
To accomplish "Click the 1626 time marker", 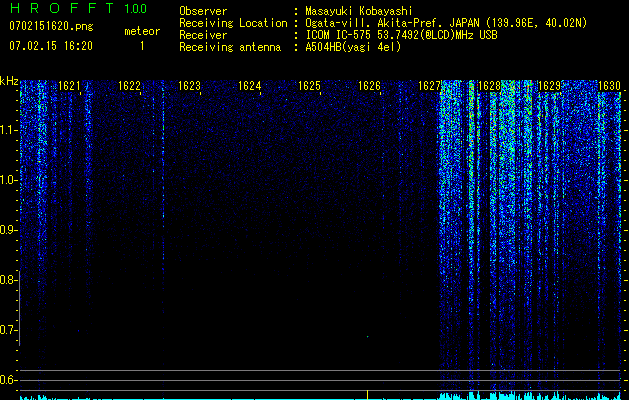I will coord(369,86).
